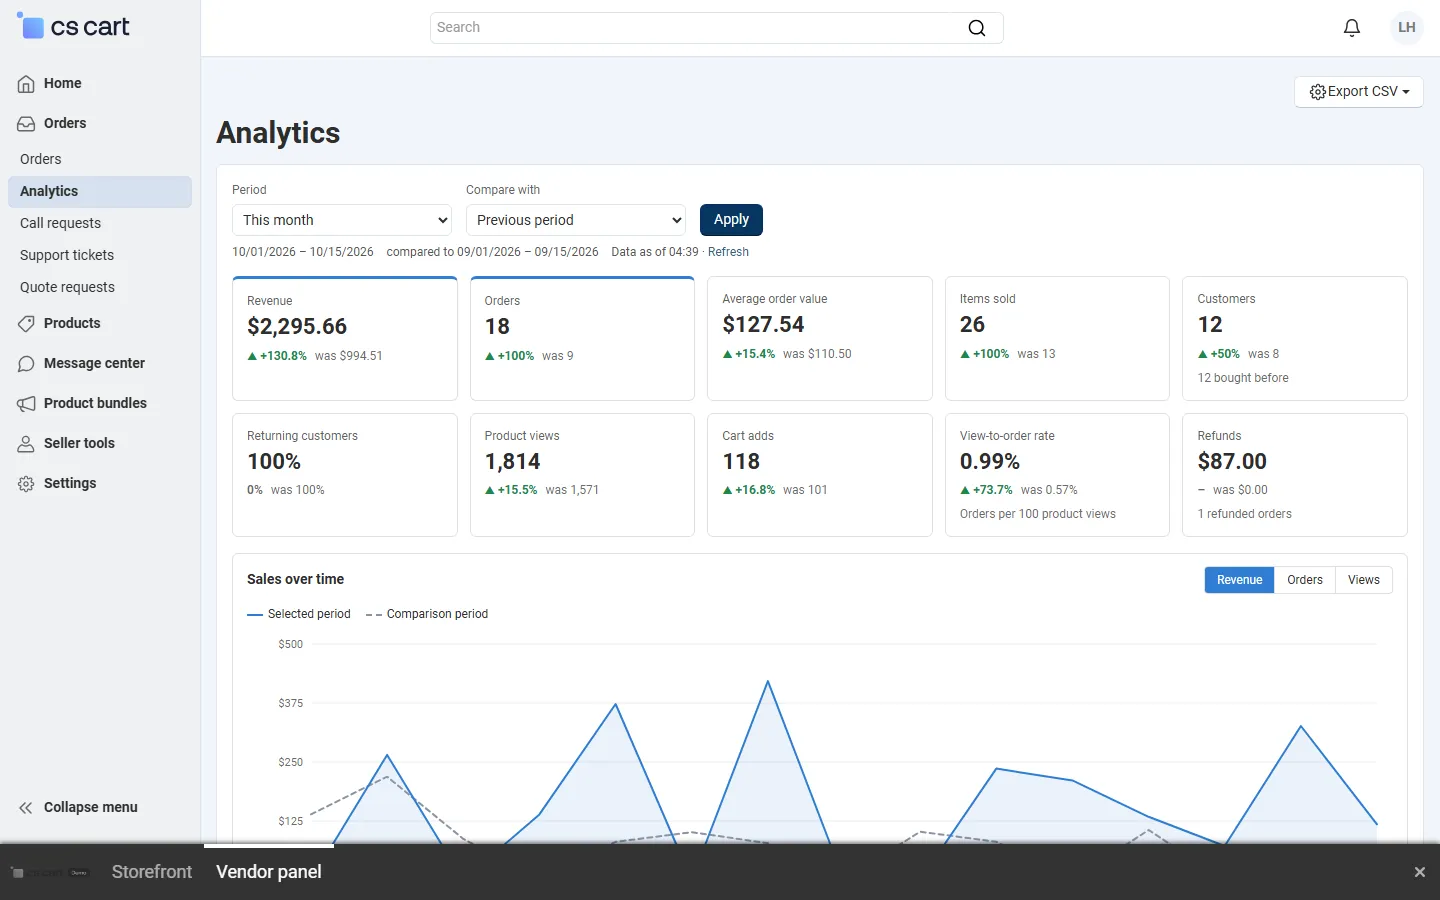Viewport: 1440px width, 900px height.
Task: Click the Product bundles megaphone icon
Action: [x=26, y=404]
